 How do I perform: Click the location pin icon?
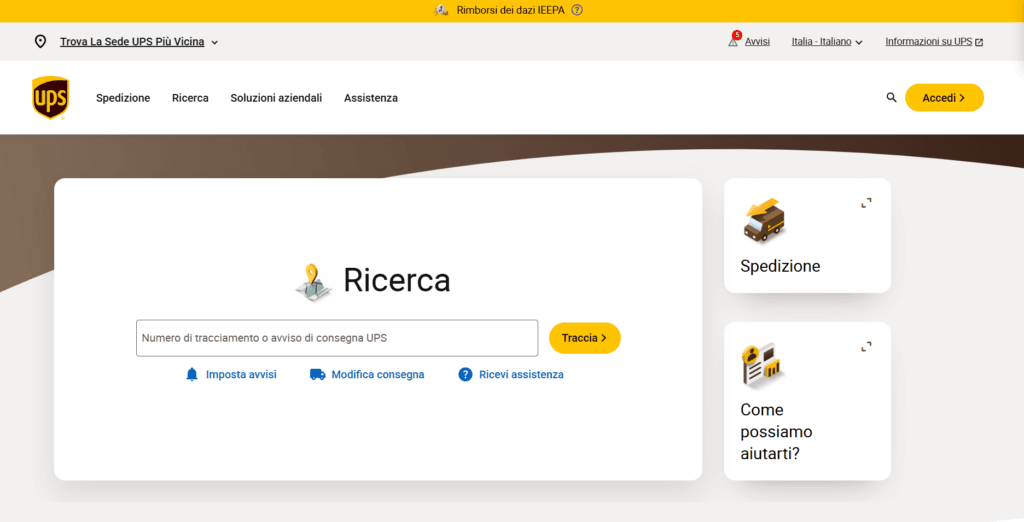[40, 41]
